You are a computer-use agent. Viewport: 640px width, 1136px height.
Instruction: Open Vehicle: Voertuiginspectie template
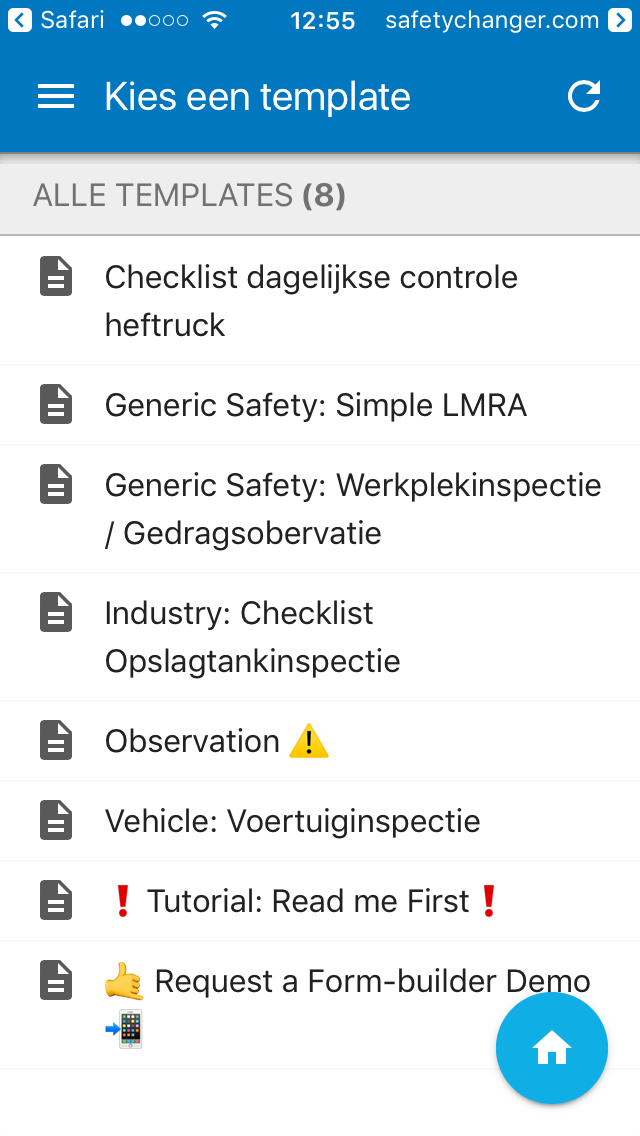pyautogui.click(x=292, y=821)
